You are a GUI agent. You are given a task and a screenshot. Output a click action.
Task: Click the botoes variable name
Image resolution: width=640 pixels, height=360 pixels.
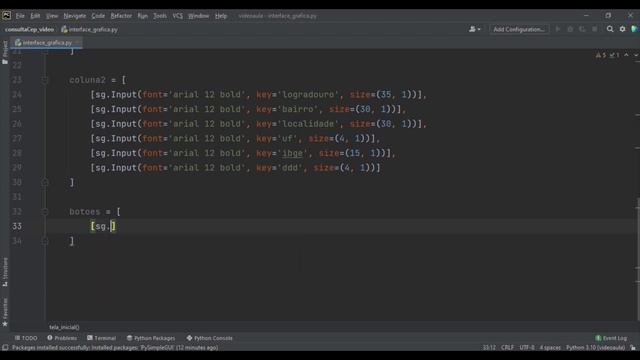click(84, 212)
